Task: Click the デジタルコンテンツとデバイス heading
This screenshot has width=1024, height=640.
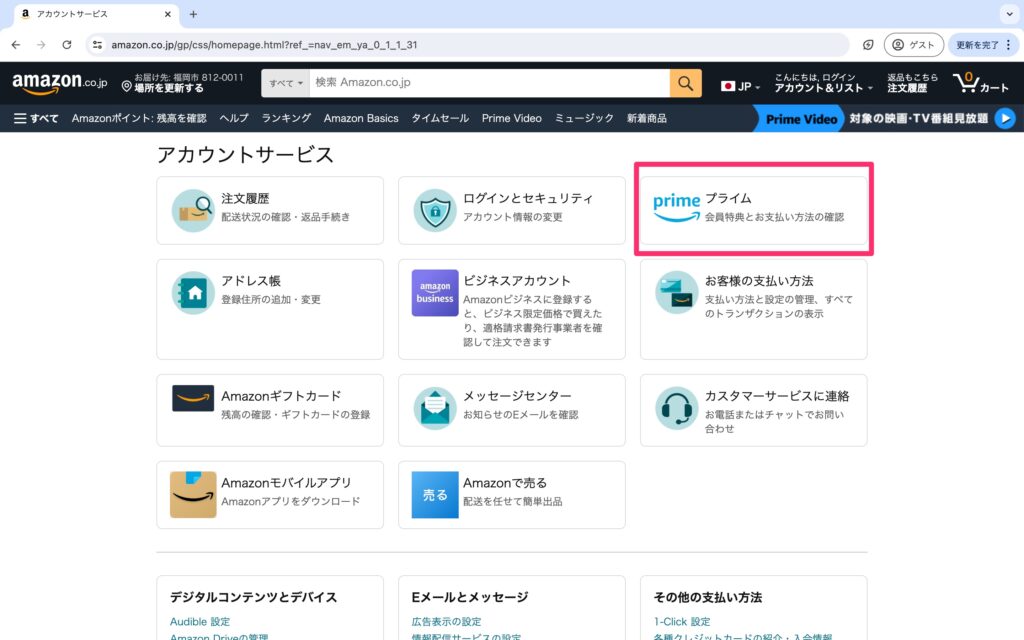Action: 253,597
